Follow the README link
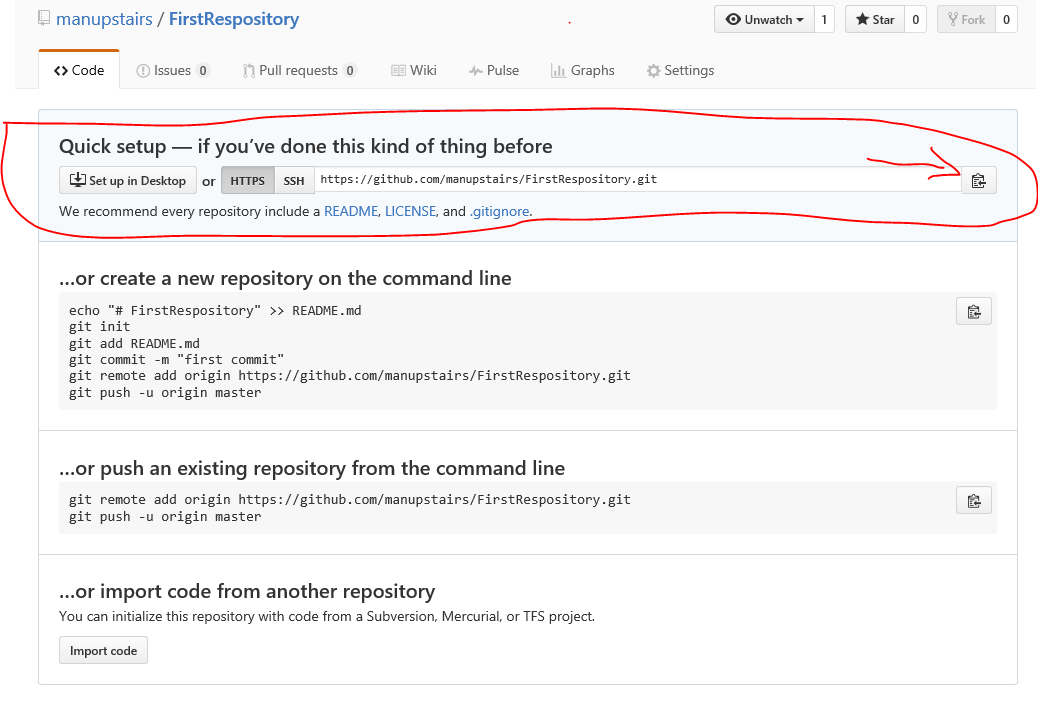The width and height of the screenshot is (1038, 702). pyautogui.click(x=351, y=211)
